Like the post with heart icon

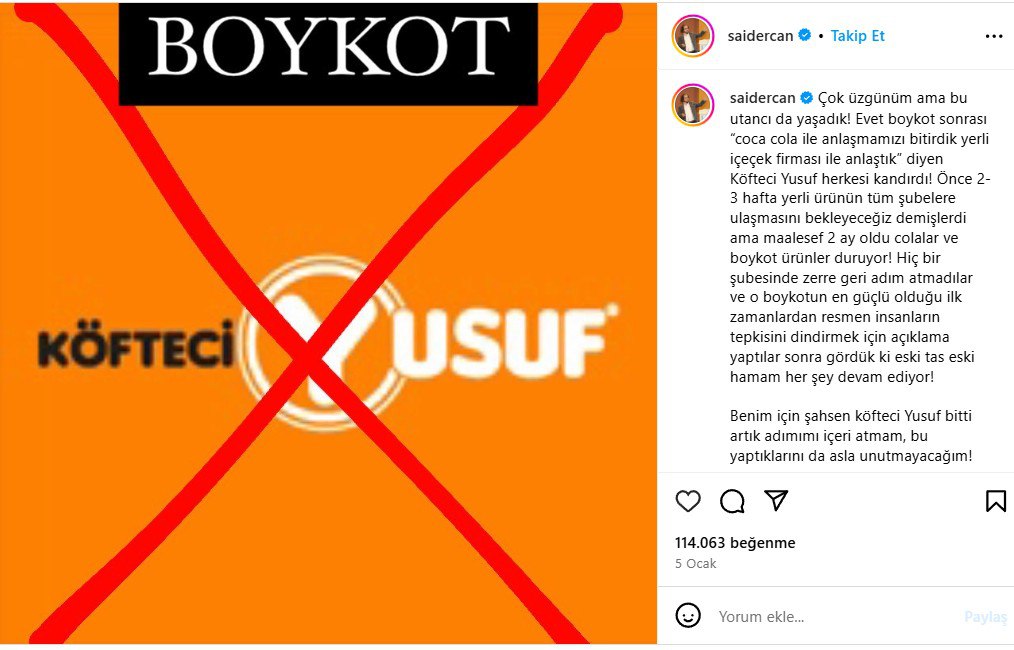(688, 501)
